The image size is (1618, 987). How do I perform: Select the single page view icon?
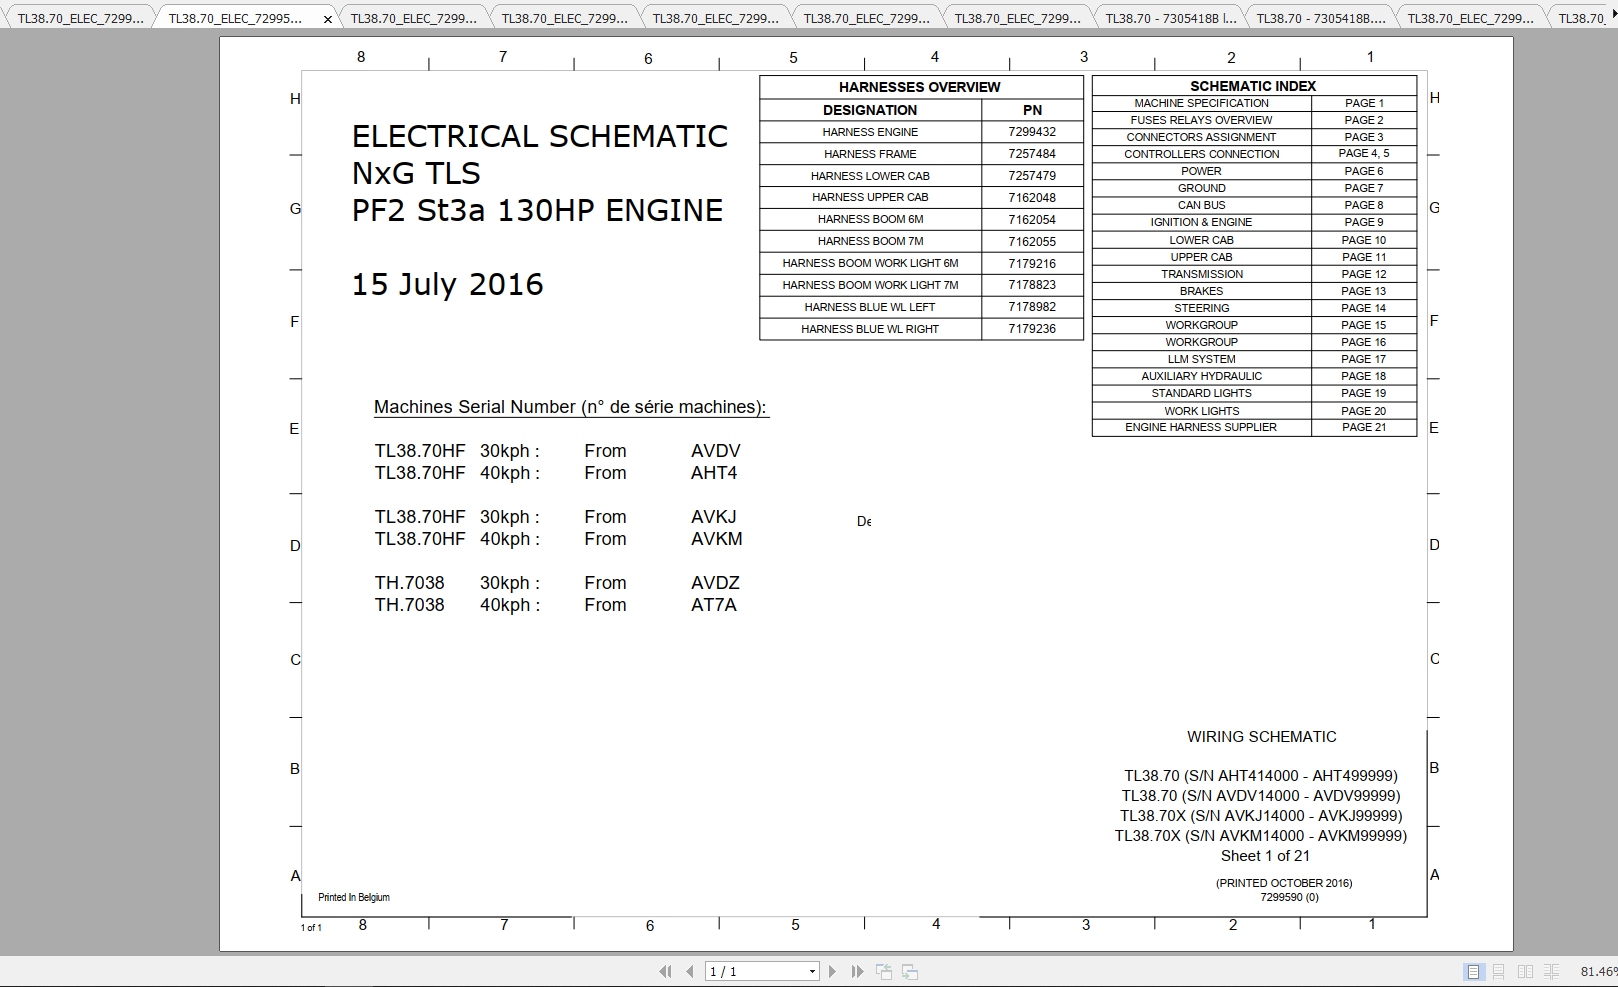(x=1473, y=971)
